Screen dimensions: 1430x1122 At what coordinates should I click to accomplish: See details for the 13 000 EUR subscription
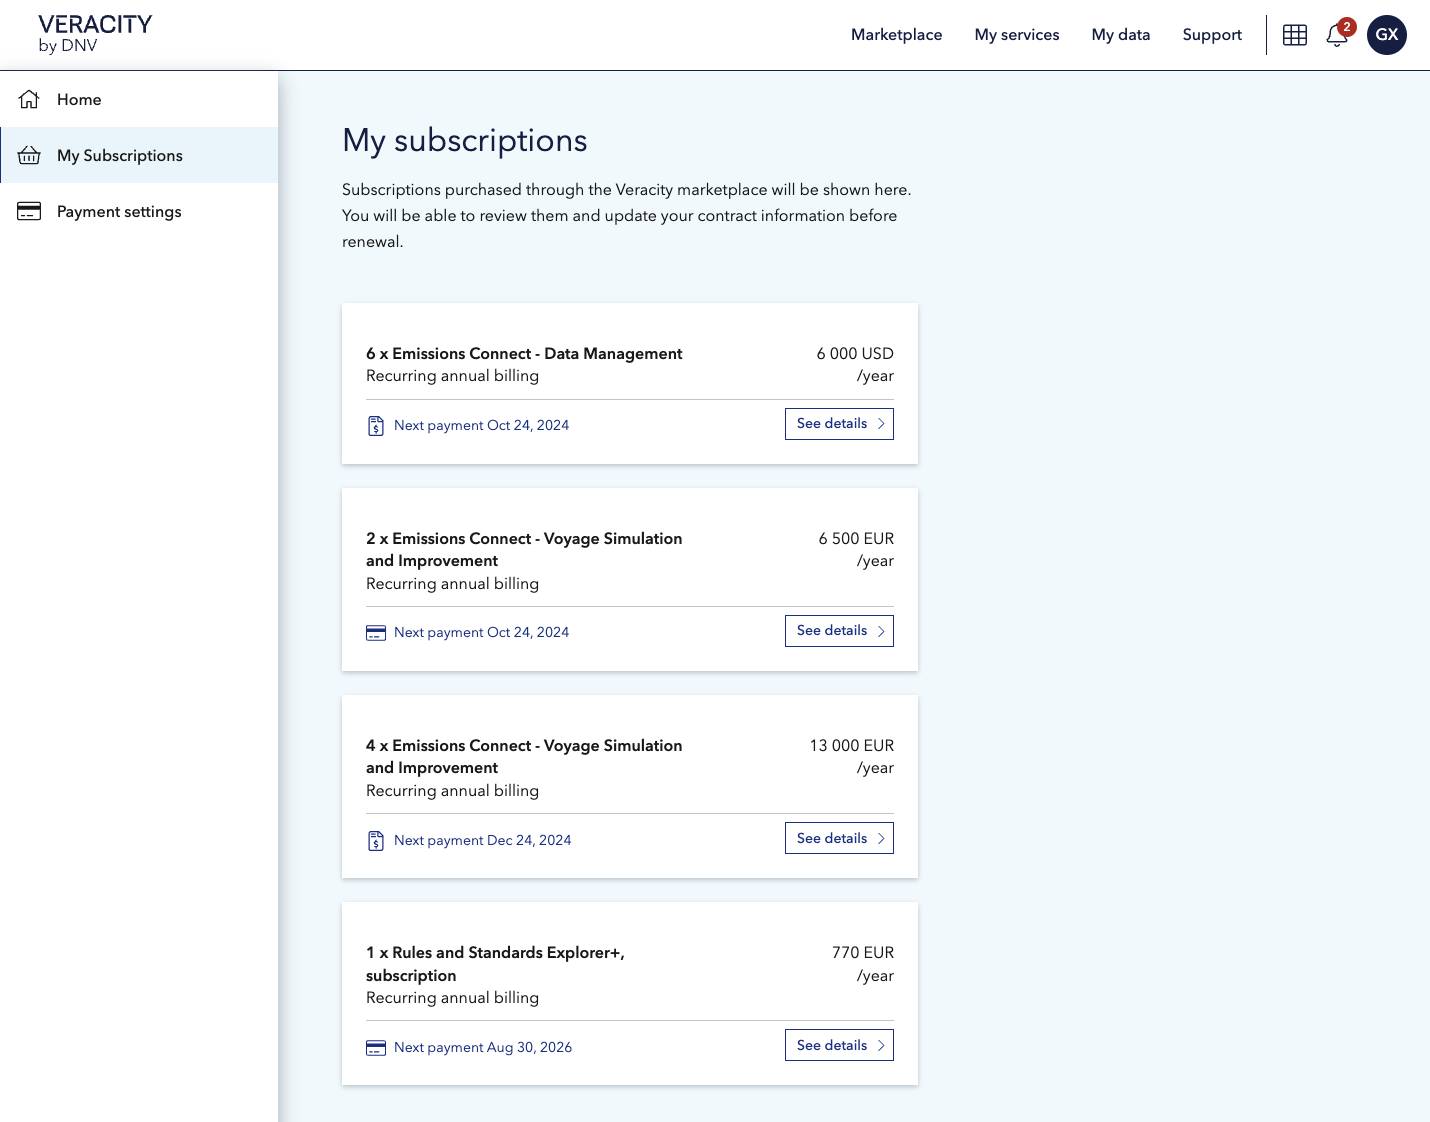click(x=839, y=839)
